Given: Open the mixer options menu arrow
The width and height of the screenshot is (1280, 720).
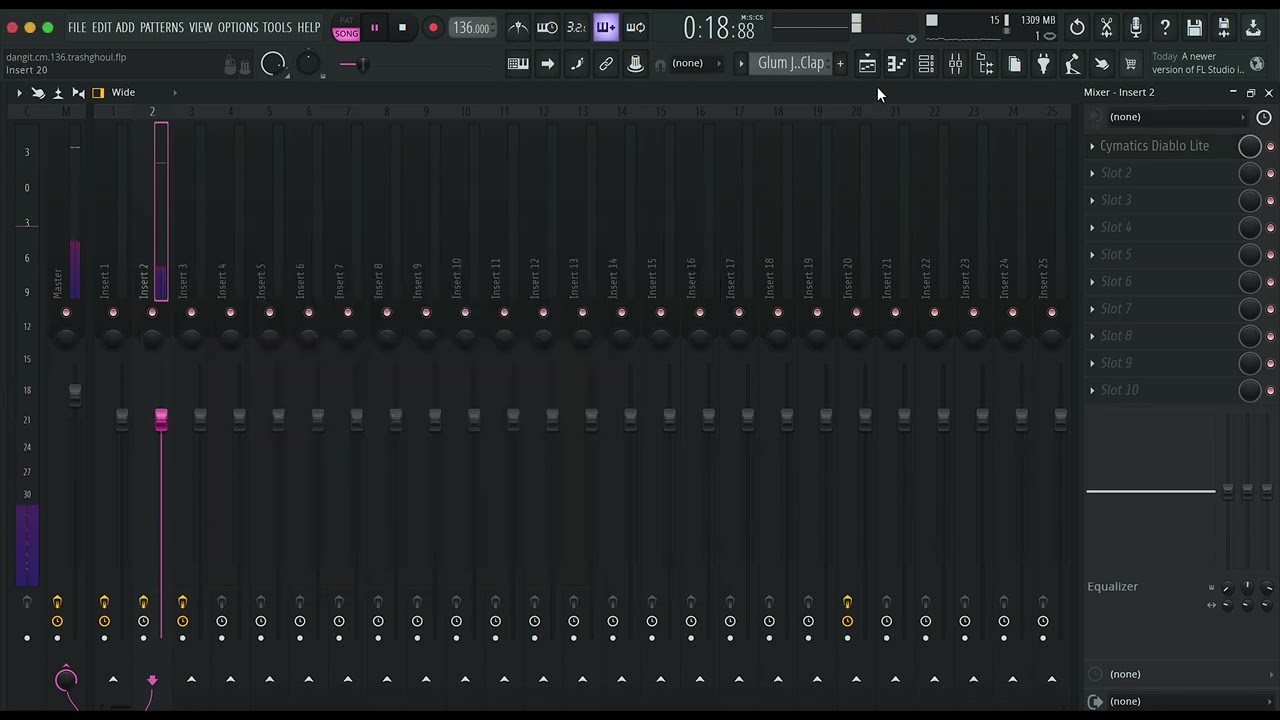Looking at the screenshot, I should (x=19, y=92).
